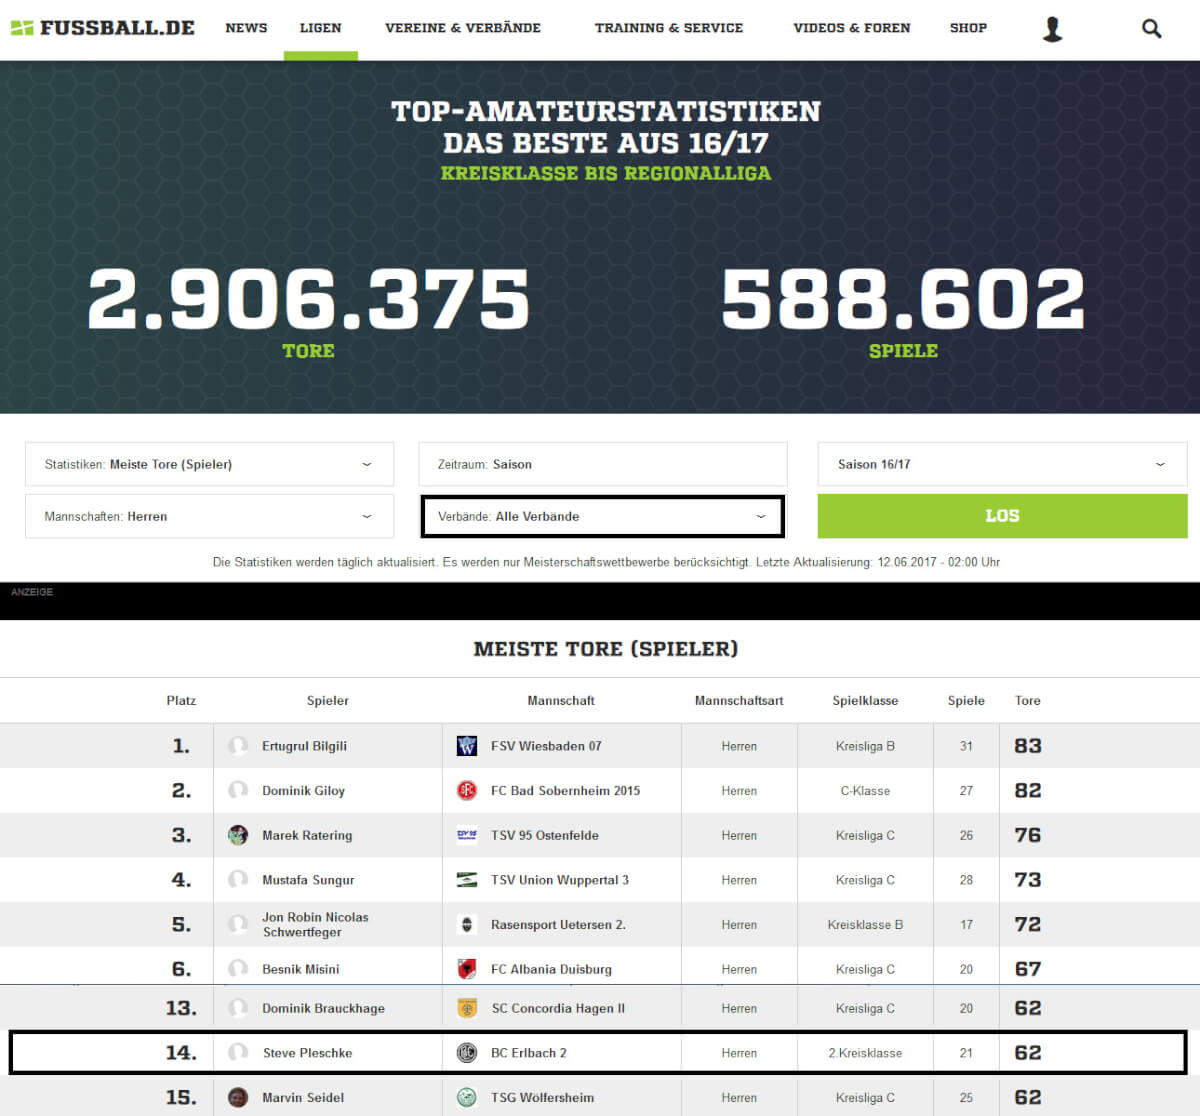1200x1116 pixels.
Task: Click the SC Concordia Hagen II crest
Action: pos(467,1008)
